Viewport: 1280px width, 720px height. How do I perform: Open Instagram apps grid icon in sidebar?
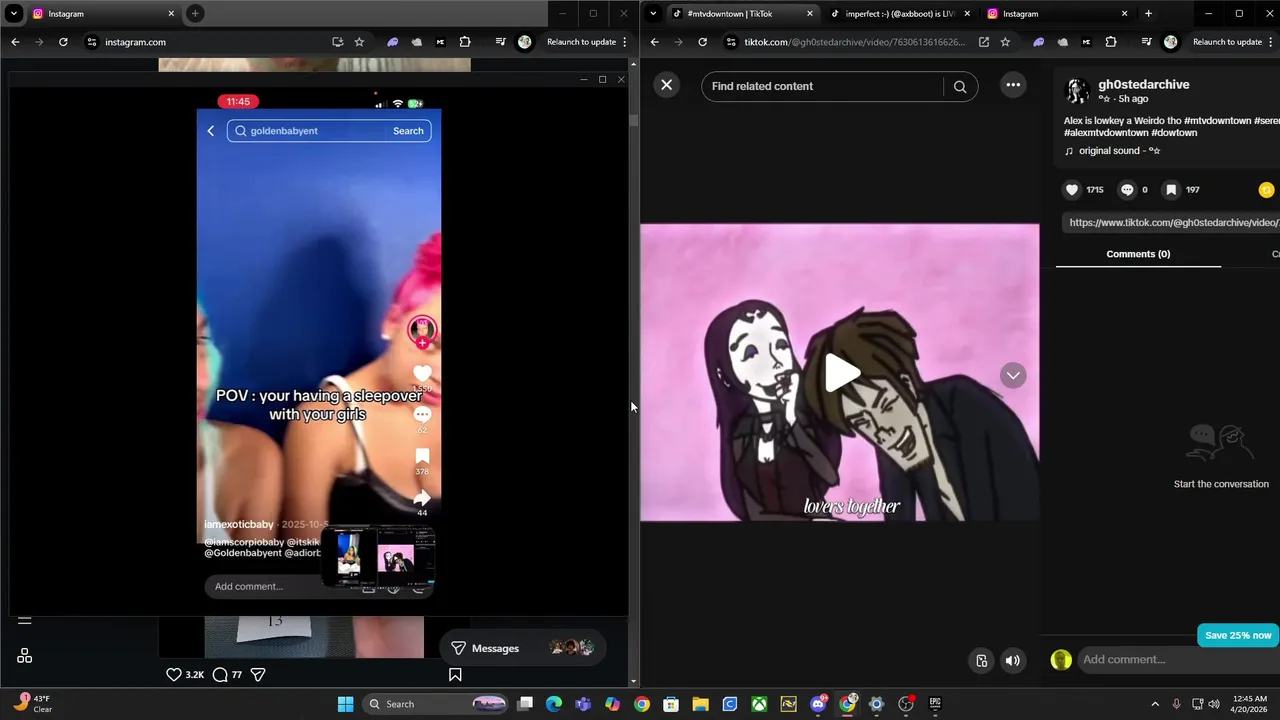coord(25,656)
